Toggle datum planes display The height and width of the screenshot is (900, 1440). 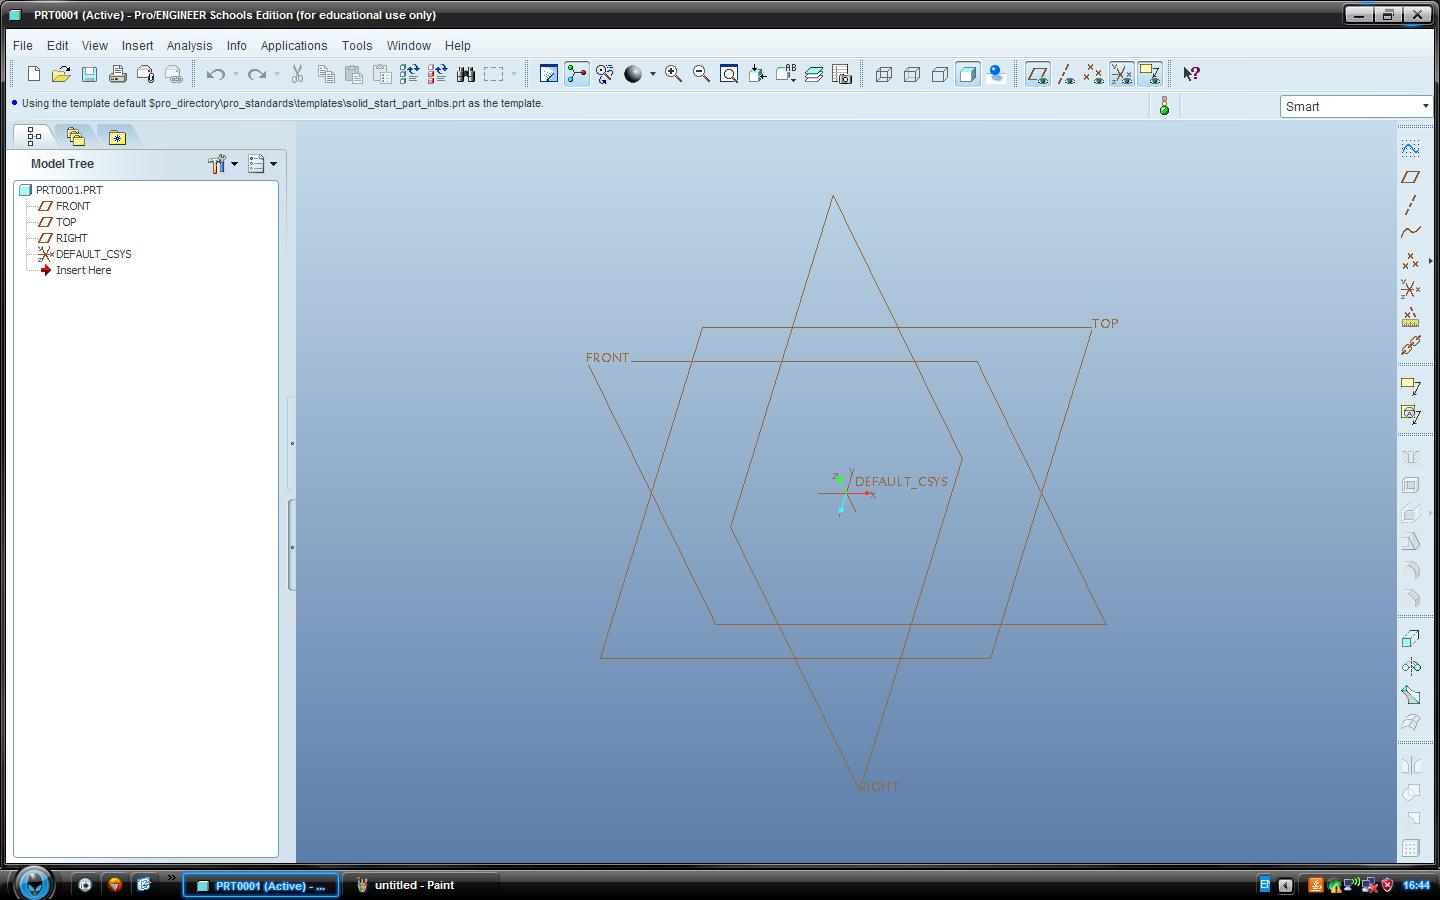pyautogui.click(x=1038, y=74)
